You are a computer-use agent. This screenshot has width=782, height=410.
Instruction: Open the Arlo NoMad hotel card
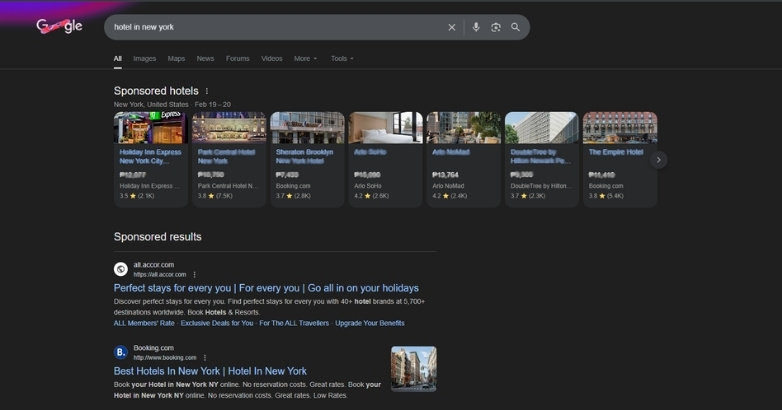(x=464, y=159)
